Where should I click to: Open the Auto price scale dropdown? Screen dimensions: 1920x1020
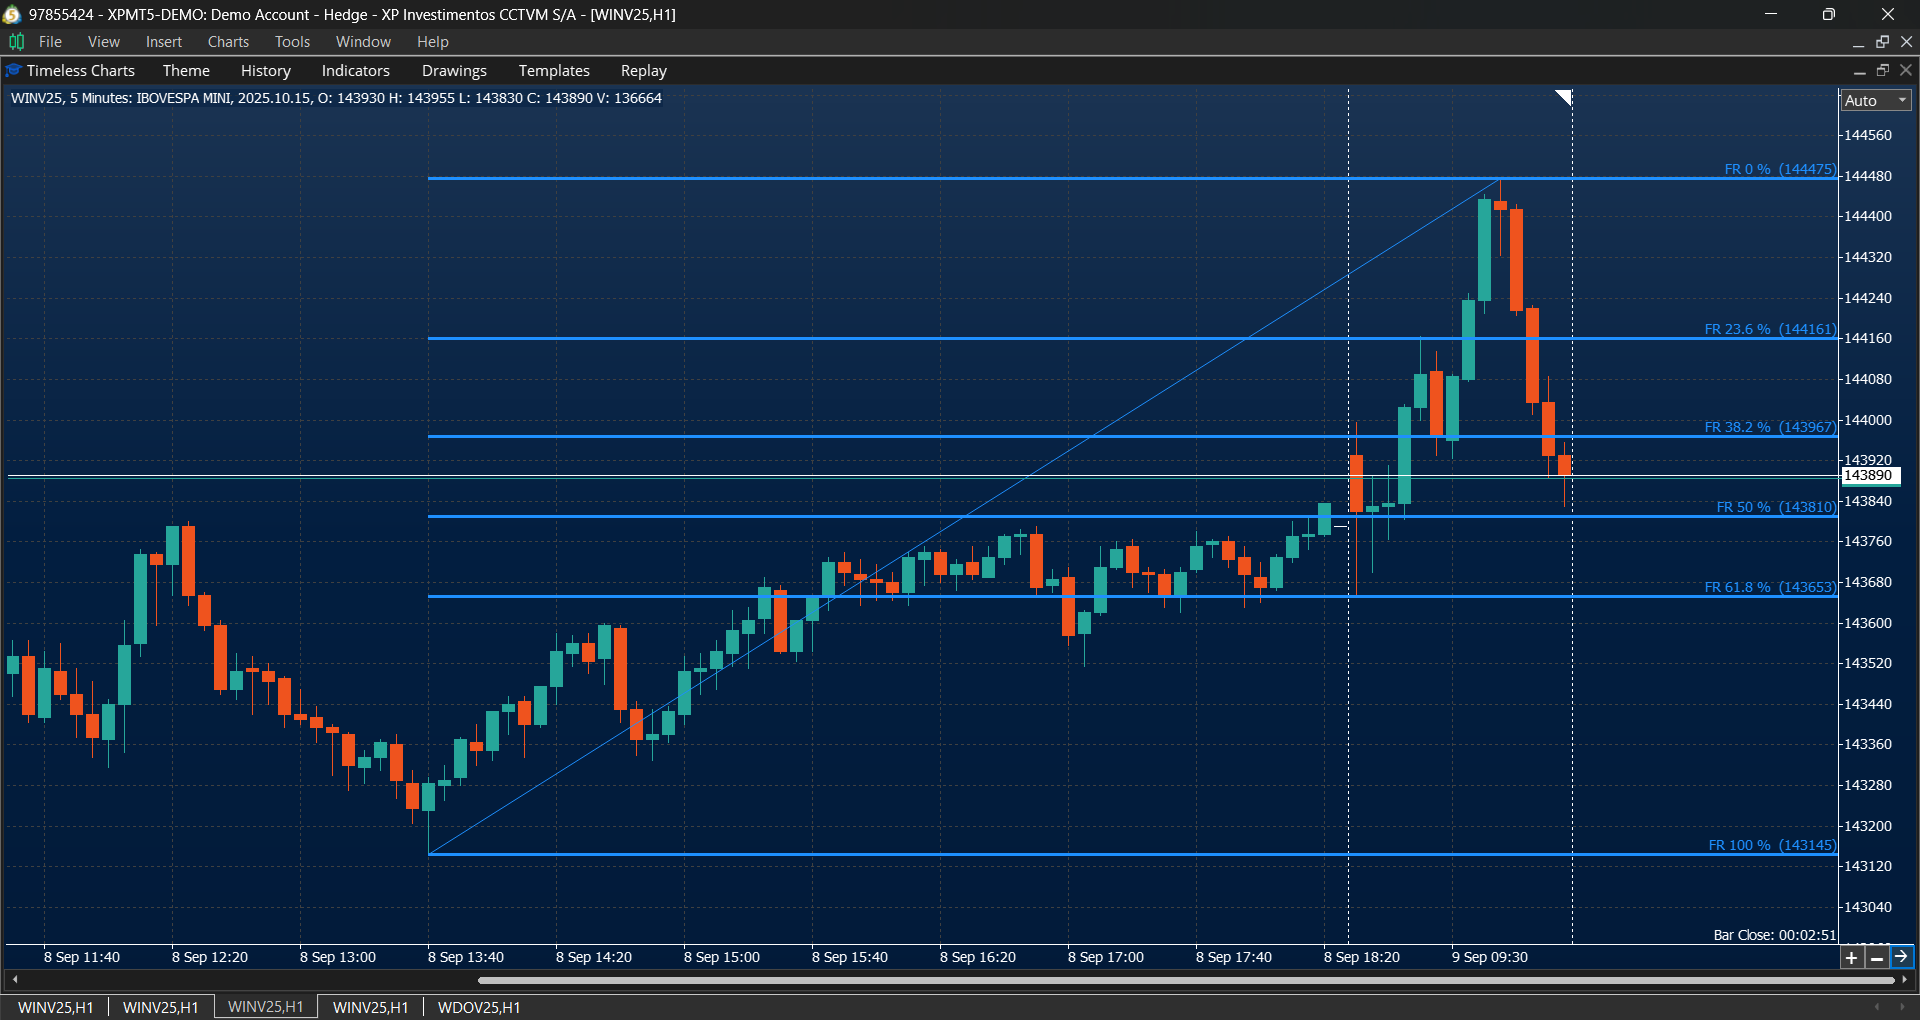pyautogui.click(x=1875, y=99)
